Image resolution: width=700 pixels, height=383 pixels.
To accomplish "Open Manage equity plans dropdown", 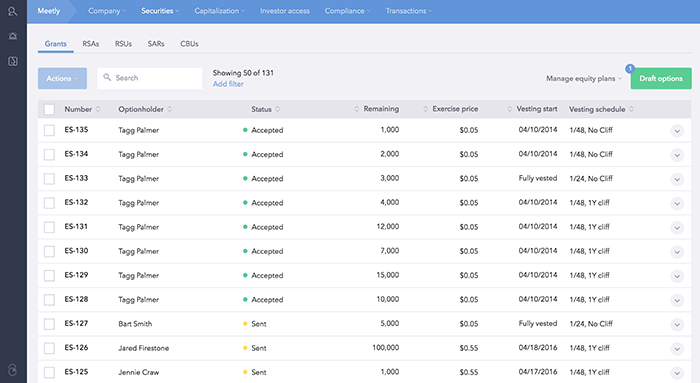I will 584,79.
